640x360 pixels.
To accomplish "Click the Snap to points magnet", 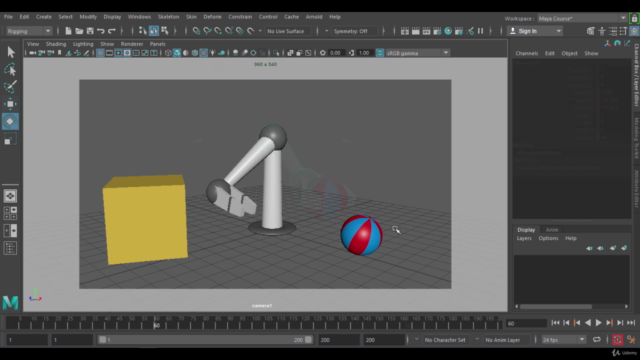I will point(218,31).
